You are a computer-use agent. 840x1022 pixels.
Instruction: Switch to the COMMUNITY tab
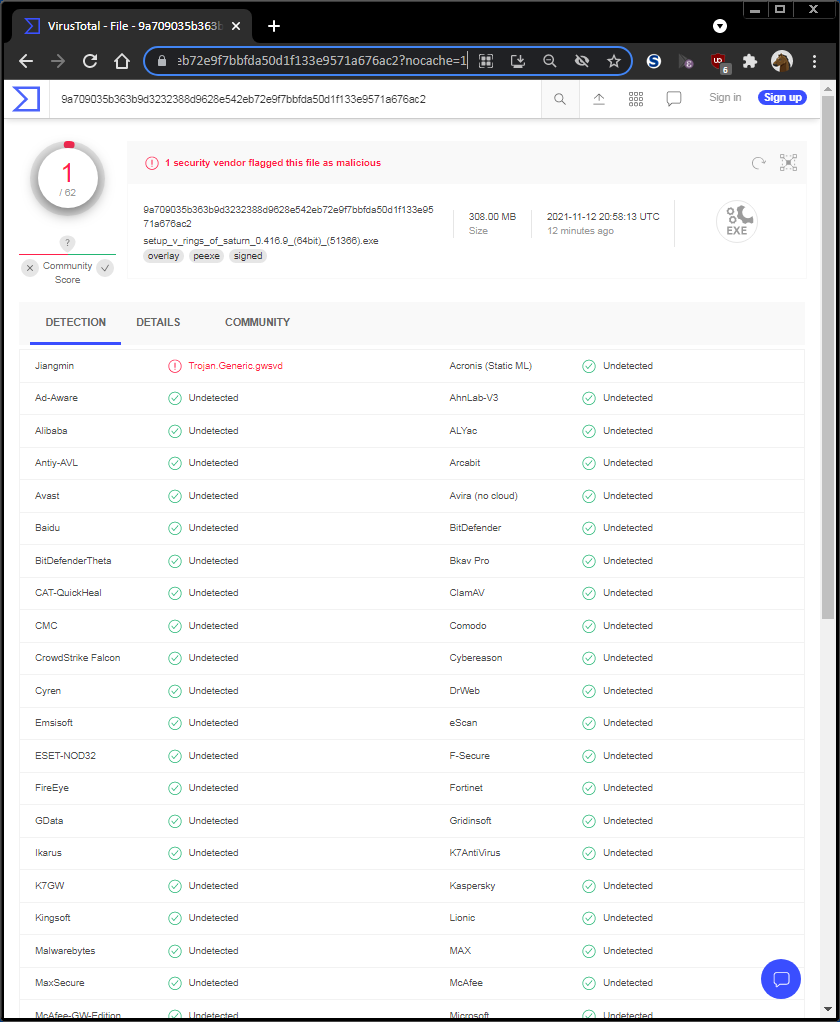[x=257, y=322]
